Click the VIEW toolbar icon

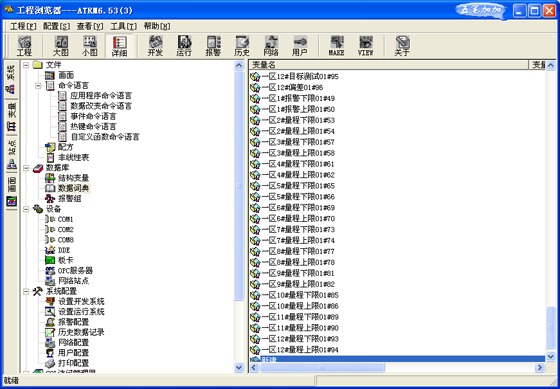coord(365,46)
